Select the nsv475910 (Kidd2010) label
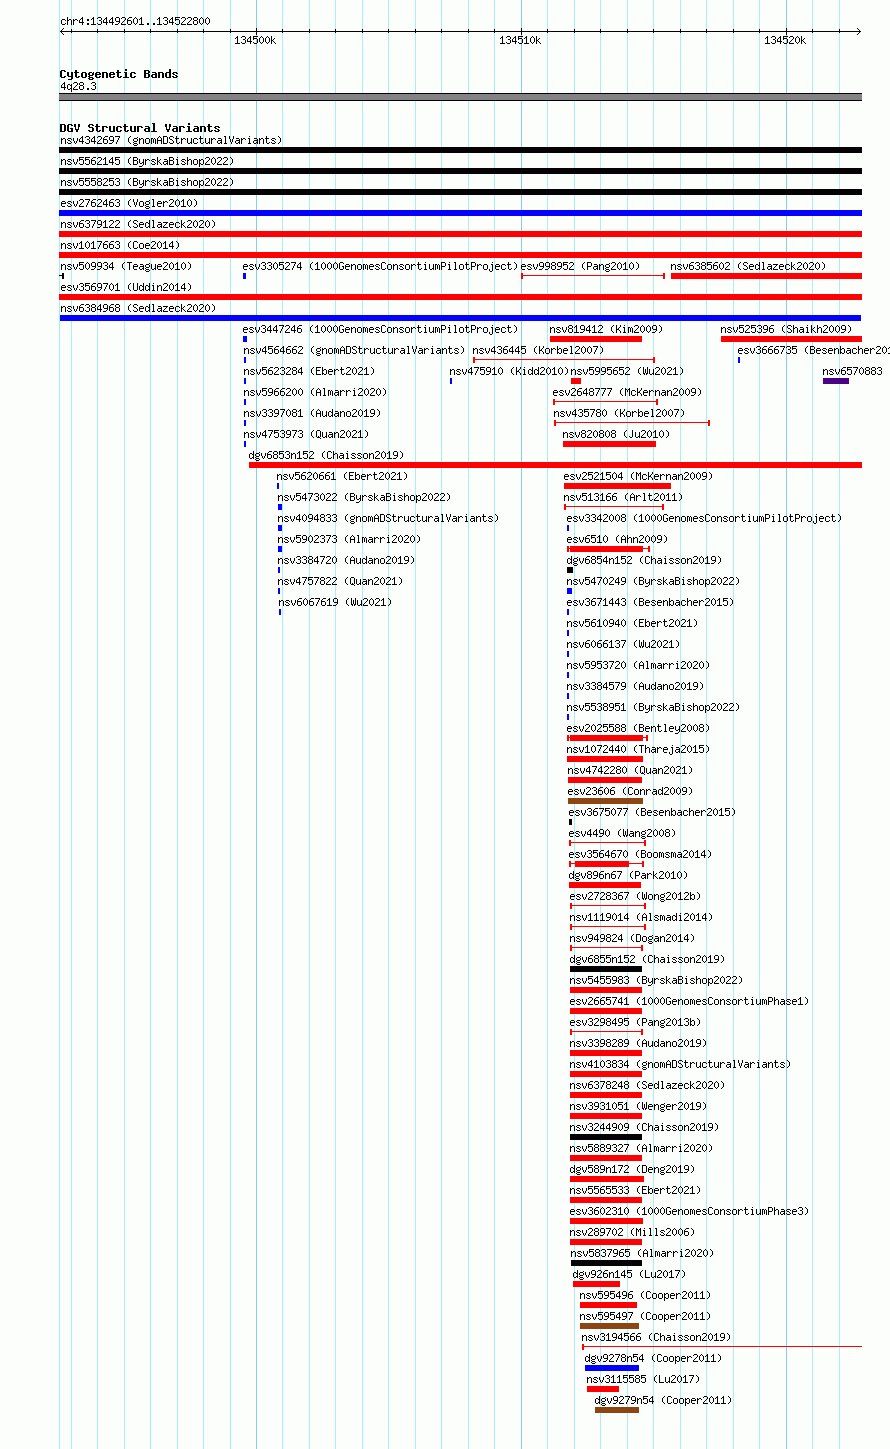Screen dimensions: 890x1449 [x=509, y=372]
